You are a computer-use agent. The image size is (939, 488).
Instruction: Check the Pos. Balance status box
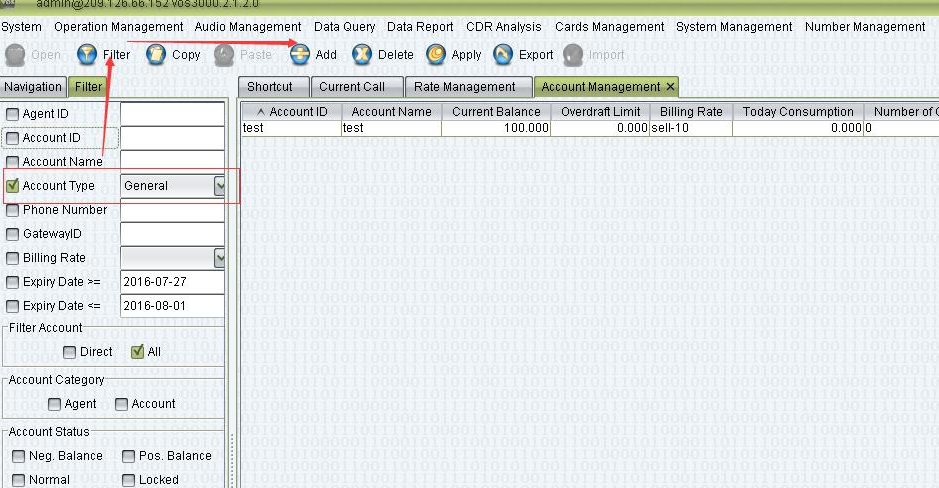pos(128,456)
